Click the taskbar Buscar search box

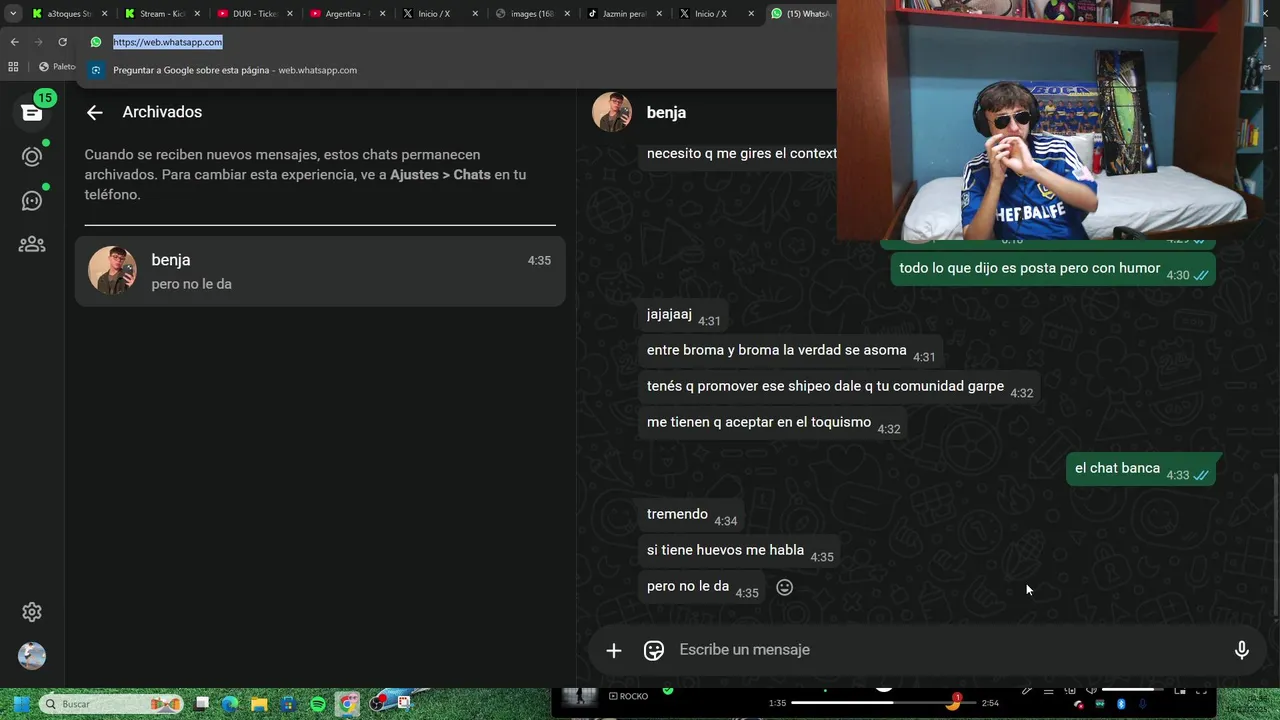point(111,704)
